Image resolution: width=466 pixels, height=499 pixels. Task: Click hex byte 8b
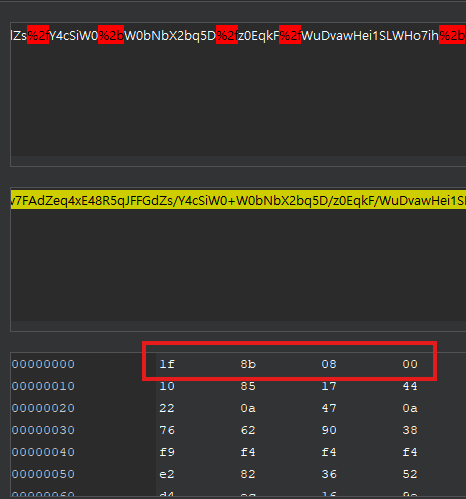pyautogui.click(x=248, y=364)
